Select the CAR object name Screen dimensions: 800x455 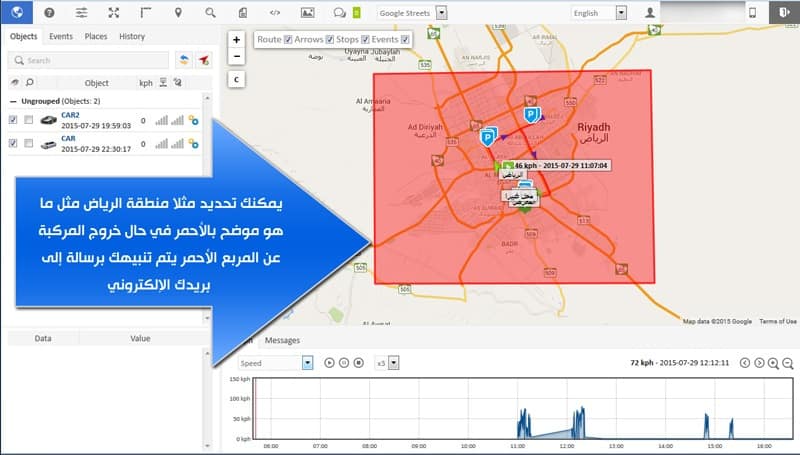point(68,139)
